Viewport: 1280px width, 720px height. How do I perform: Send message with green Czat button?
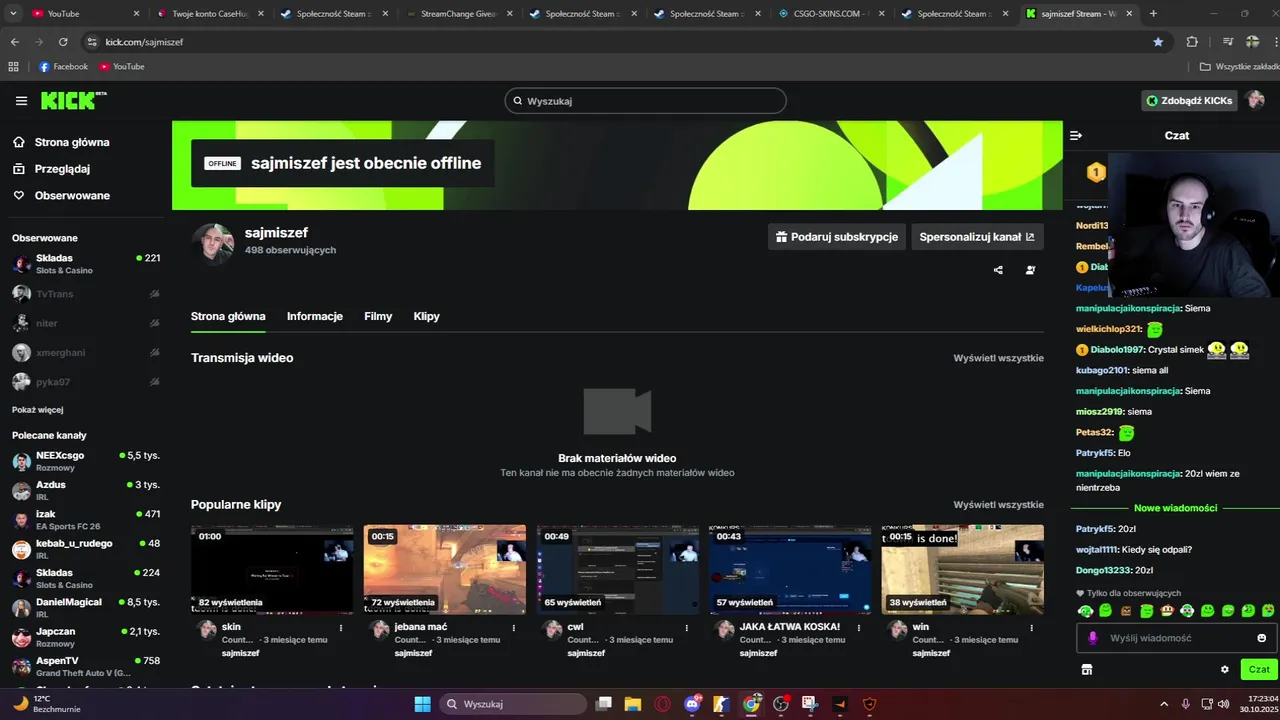click(1258, 669)
